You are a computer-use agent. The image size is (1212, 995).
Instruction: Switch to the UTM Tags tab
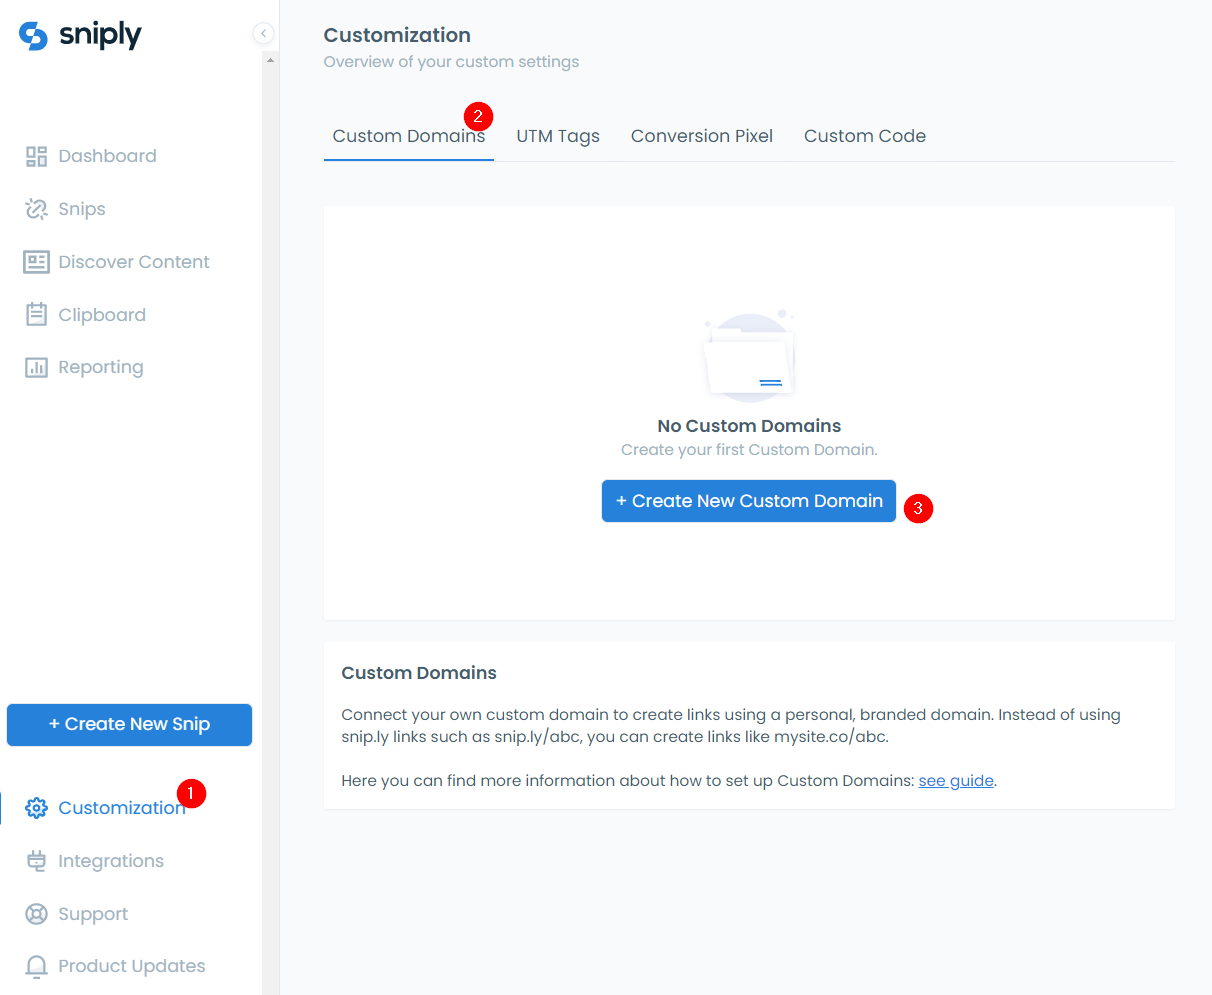coord(557,135)
